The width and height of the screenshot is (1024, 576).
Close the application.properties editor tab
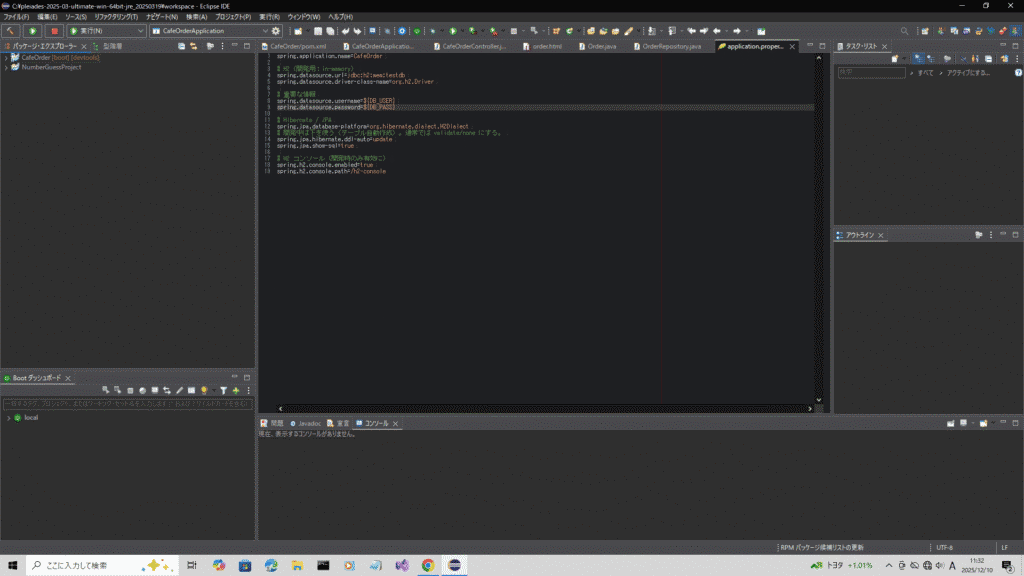792,46
